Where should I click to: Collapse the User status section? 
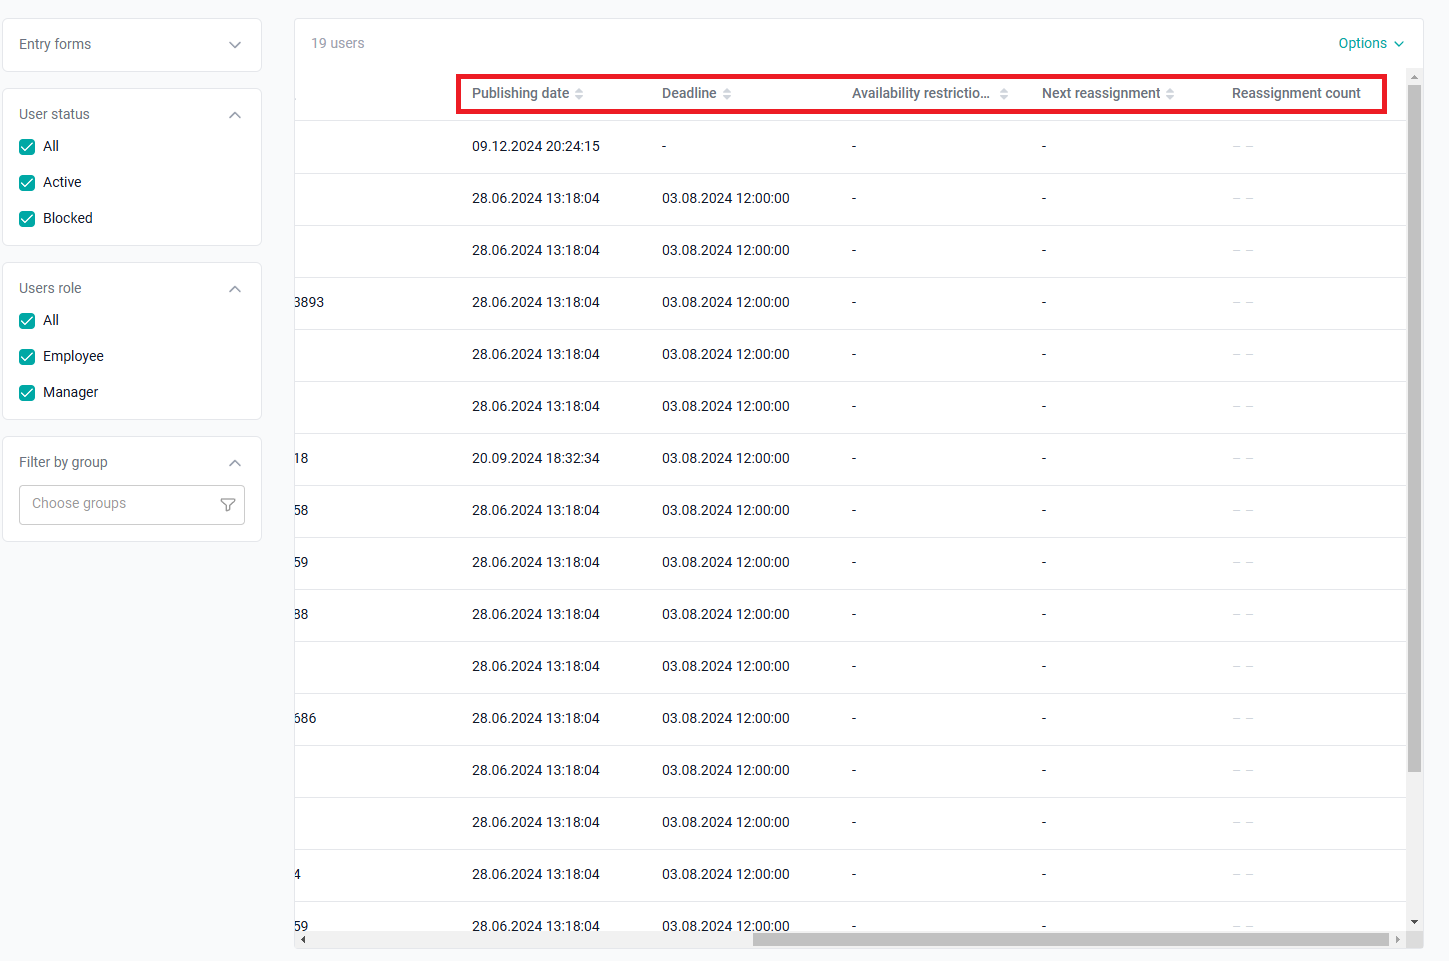[235, 115]
